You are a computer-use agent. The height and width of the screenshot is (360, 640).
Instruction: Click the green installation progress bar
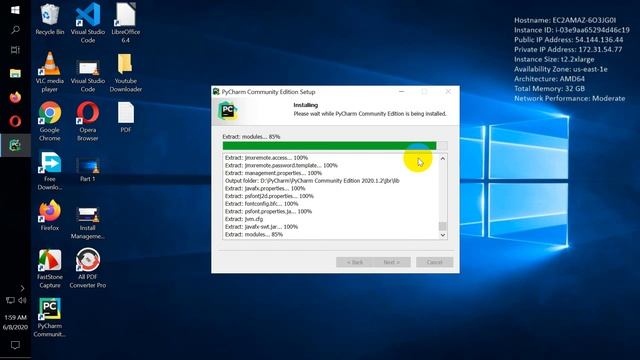point(335,146)
